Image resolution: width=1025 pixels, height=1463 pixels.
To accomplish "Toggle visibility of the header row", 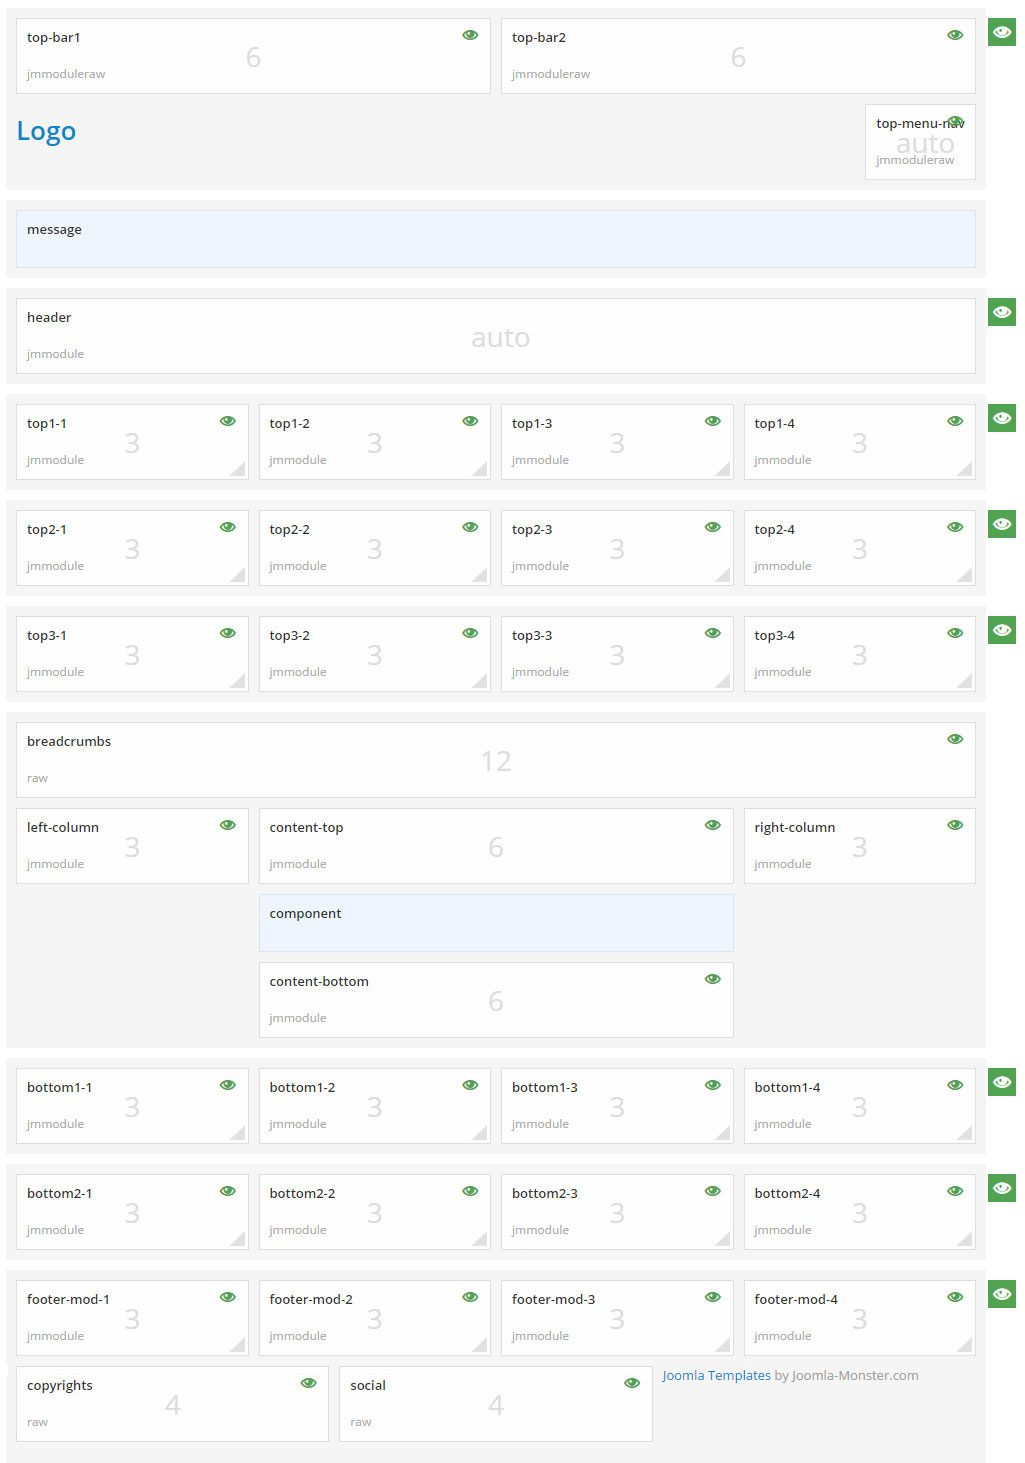I will click(x=1001, y=311).
